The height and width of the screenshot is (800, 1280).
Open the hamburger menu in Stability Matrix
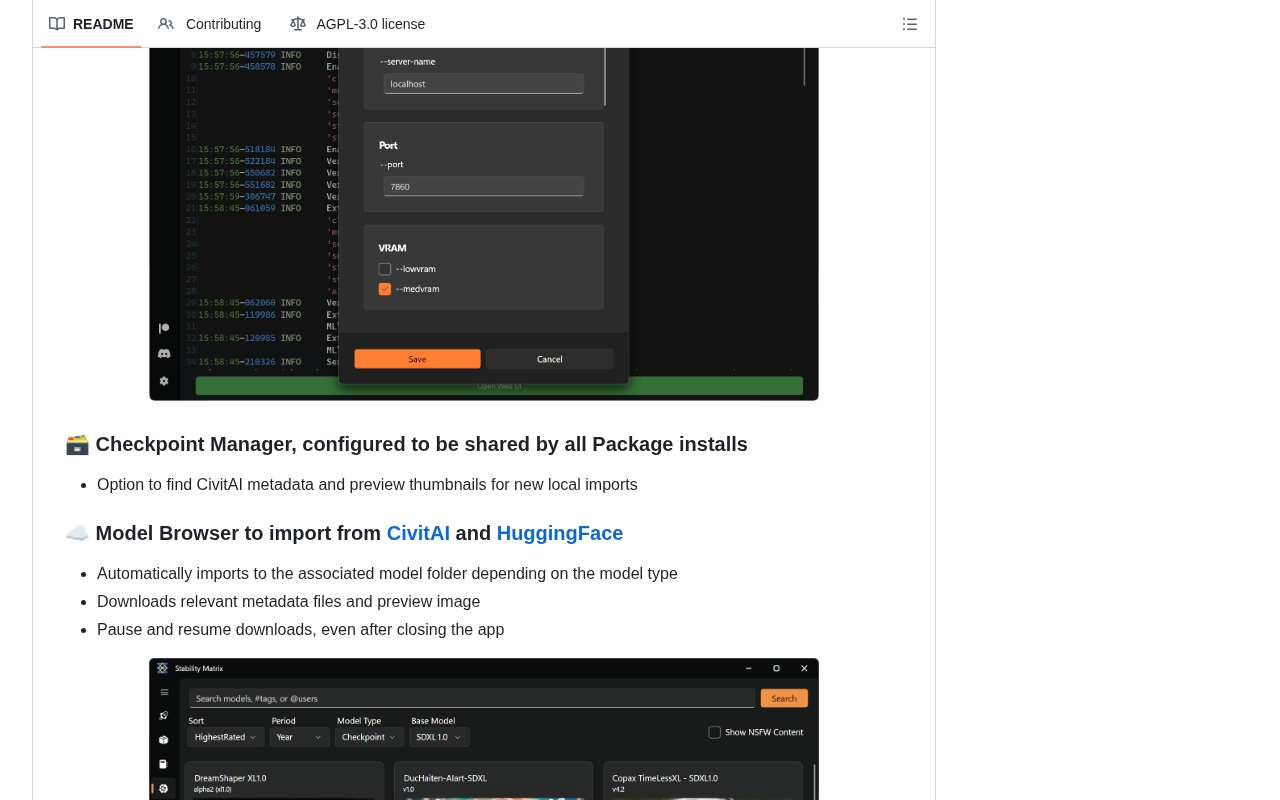(164, 692)
